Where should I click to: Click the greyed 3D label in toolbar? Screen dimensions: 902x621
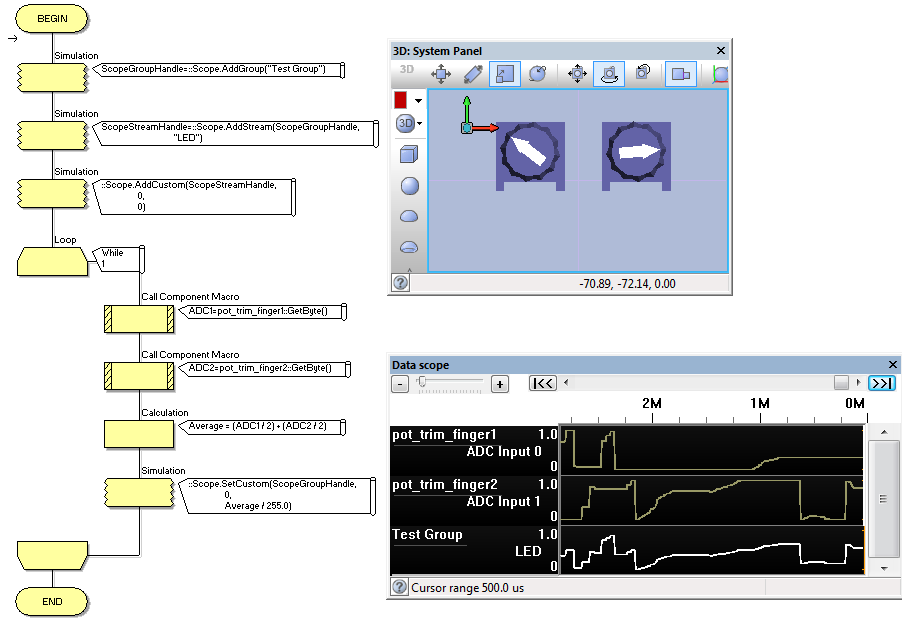pyautogui.click(x=407, y=70)
